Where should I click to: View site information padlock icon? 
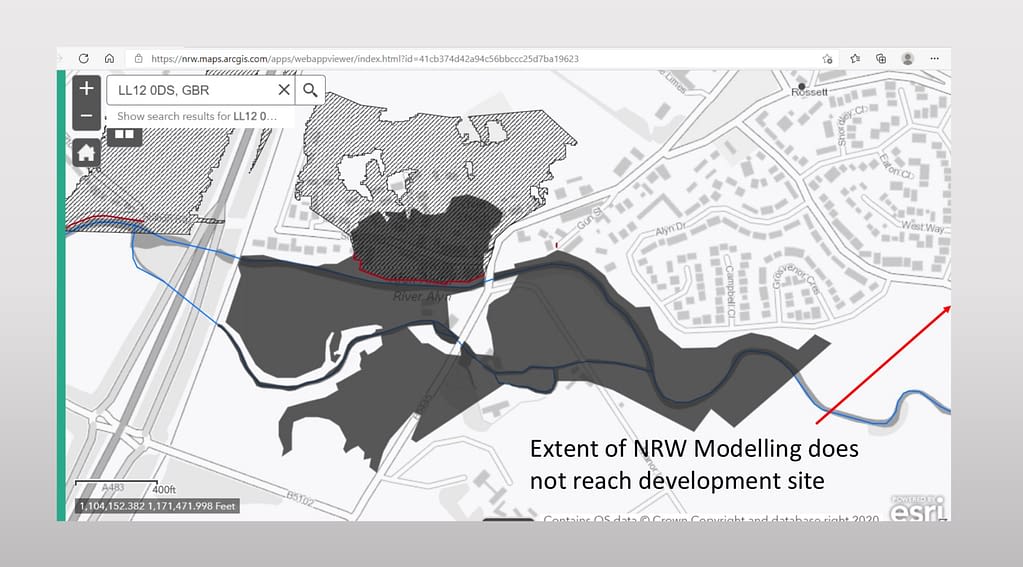click(138, 59)
